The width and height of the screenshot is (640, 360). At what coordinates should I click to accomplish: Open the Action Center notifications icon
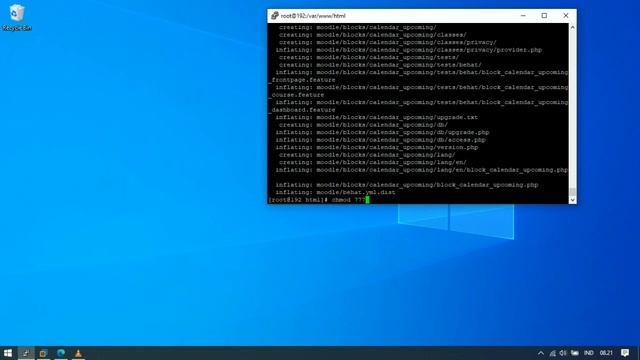(x=625, y=353)
